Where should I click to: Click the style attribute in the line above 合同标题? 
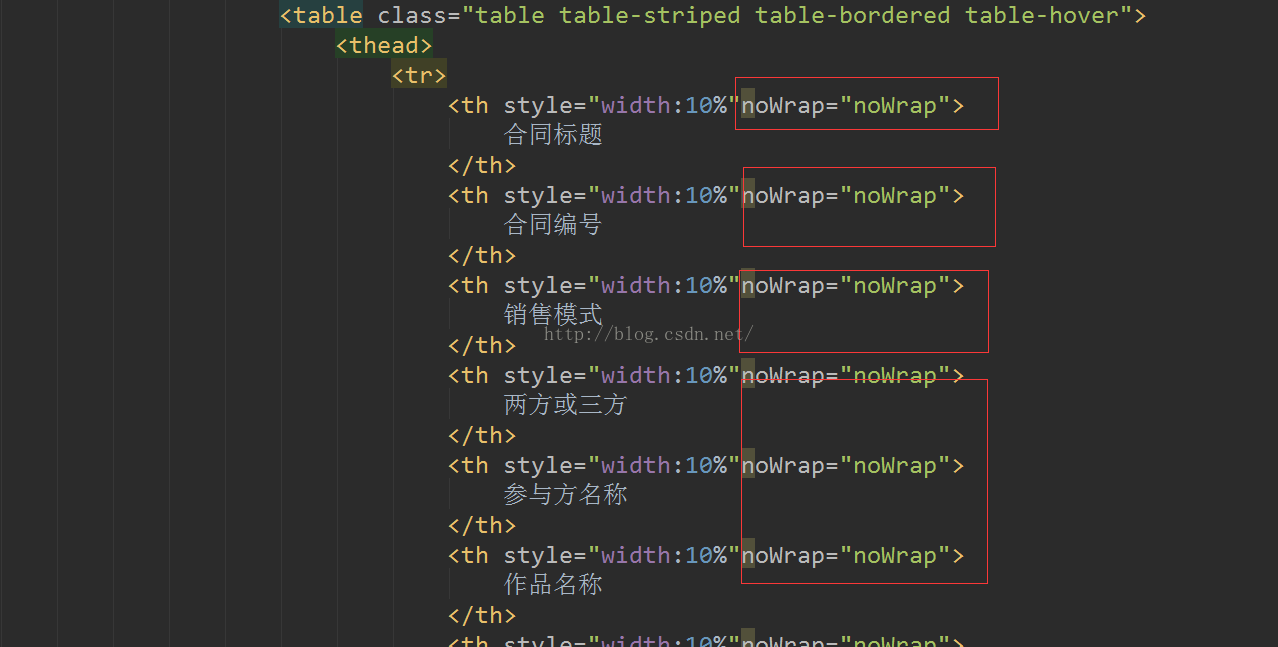click(538, 106)
